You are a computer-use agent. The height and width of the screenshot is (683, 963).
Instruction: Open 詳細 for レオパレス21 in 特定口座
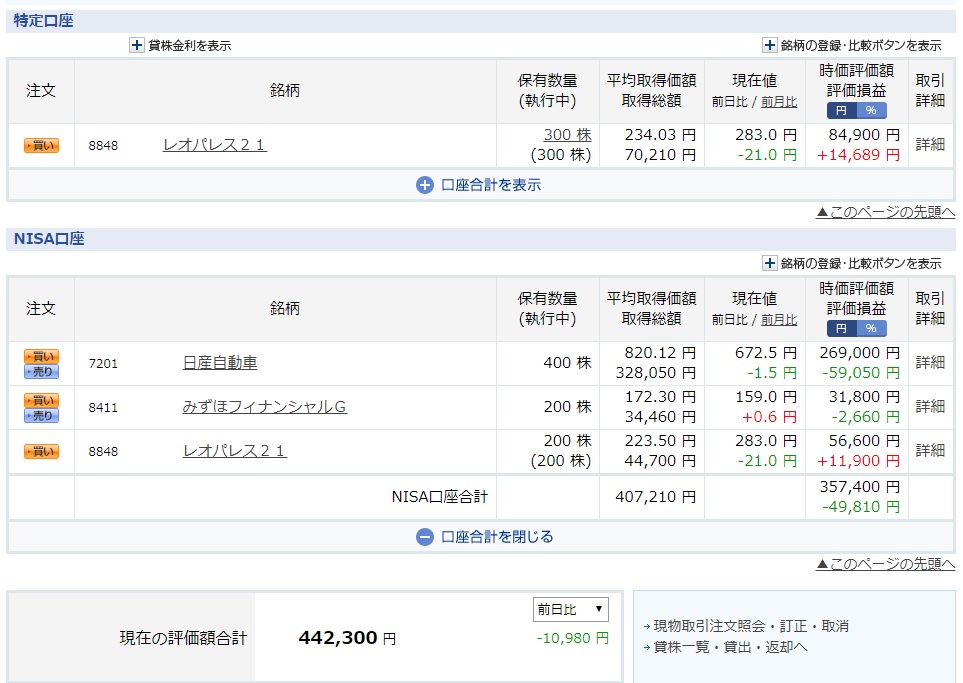930,144
